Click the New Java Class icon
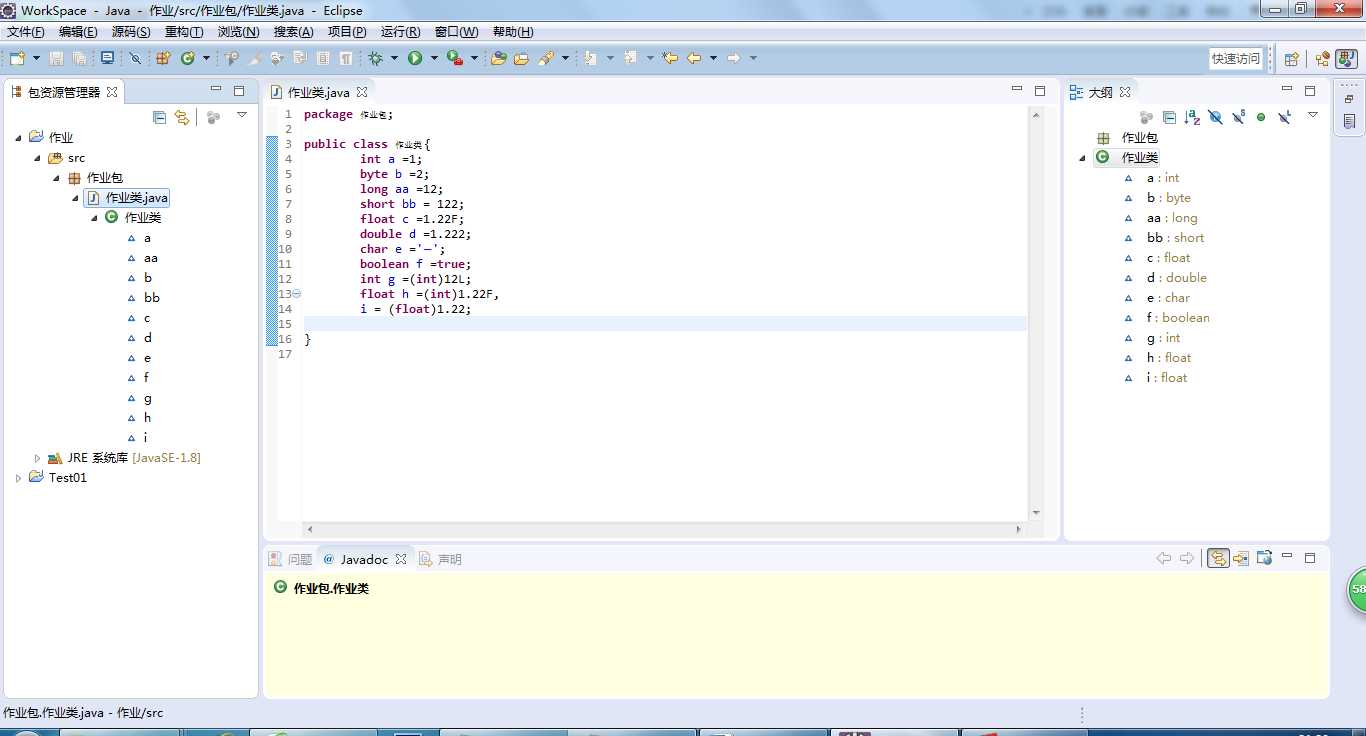 [x=188, y=58]
